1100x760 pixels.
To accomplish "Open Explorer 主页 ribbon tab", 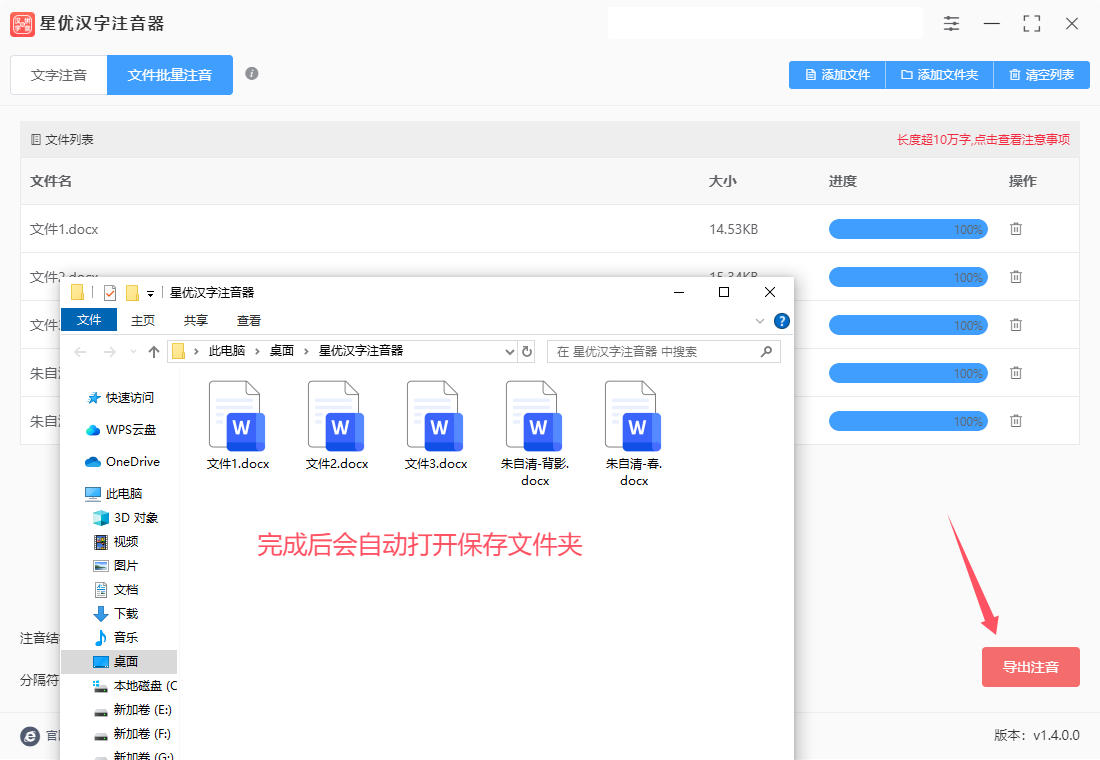I will [143, 321].
